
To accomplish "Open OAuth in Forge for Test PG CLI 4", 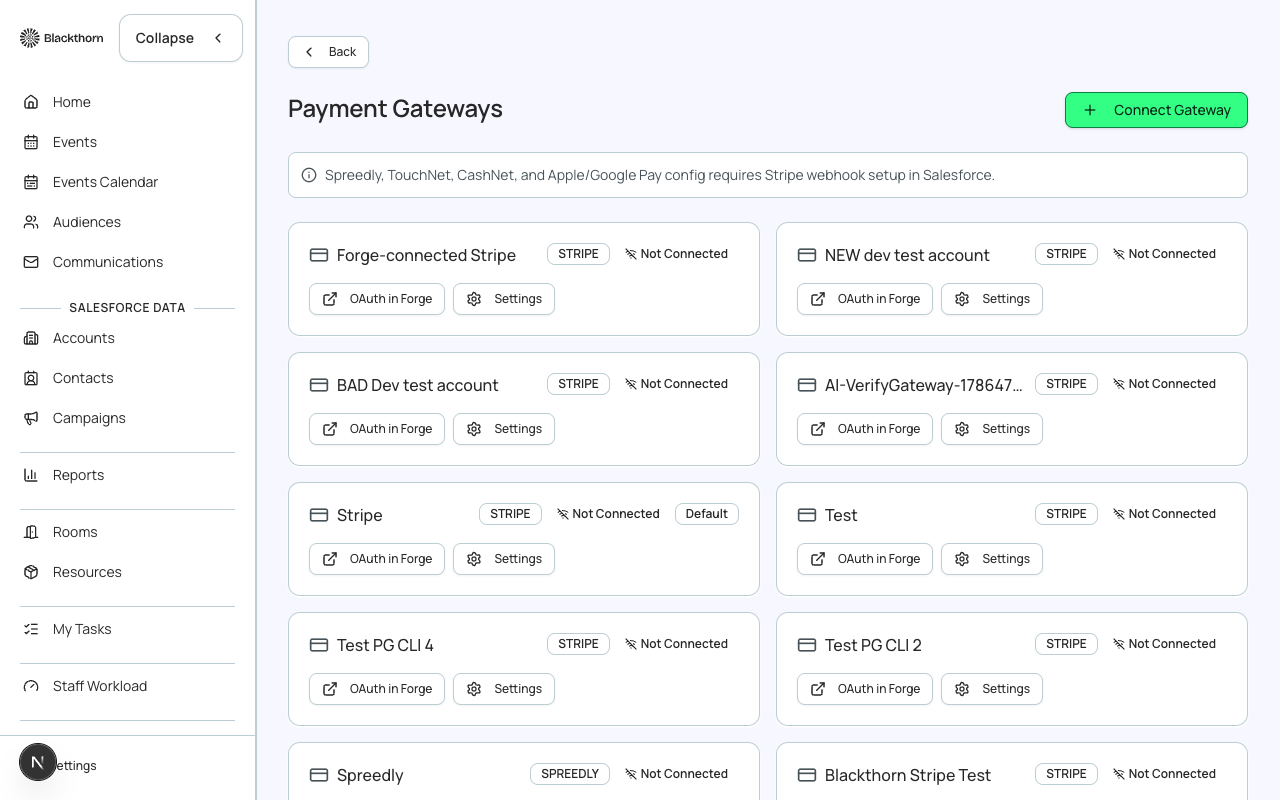I will click(x=377, y=689).
